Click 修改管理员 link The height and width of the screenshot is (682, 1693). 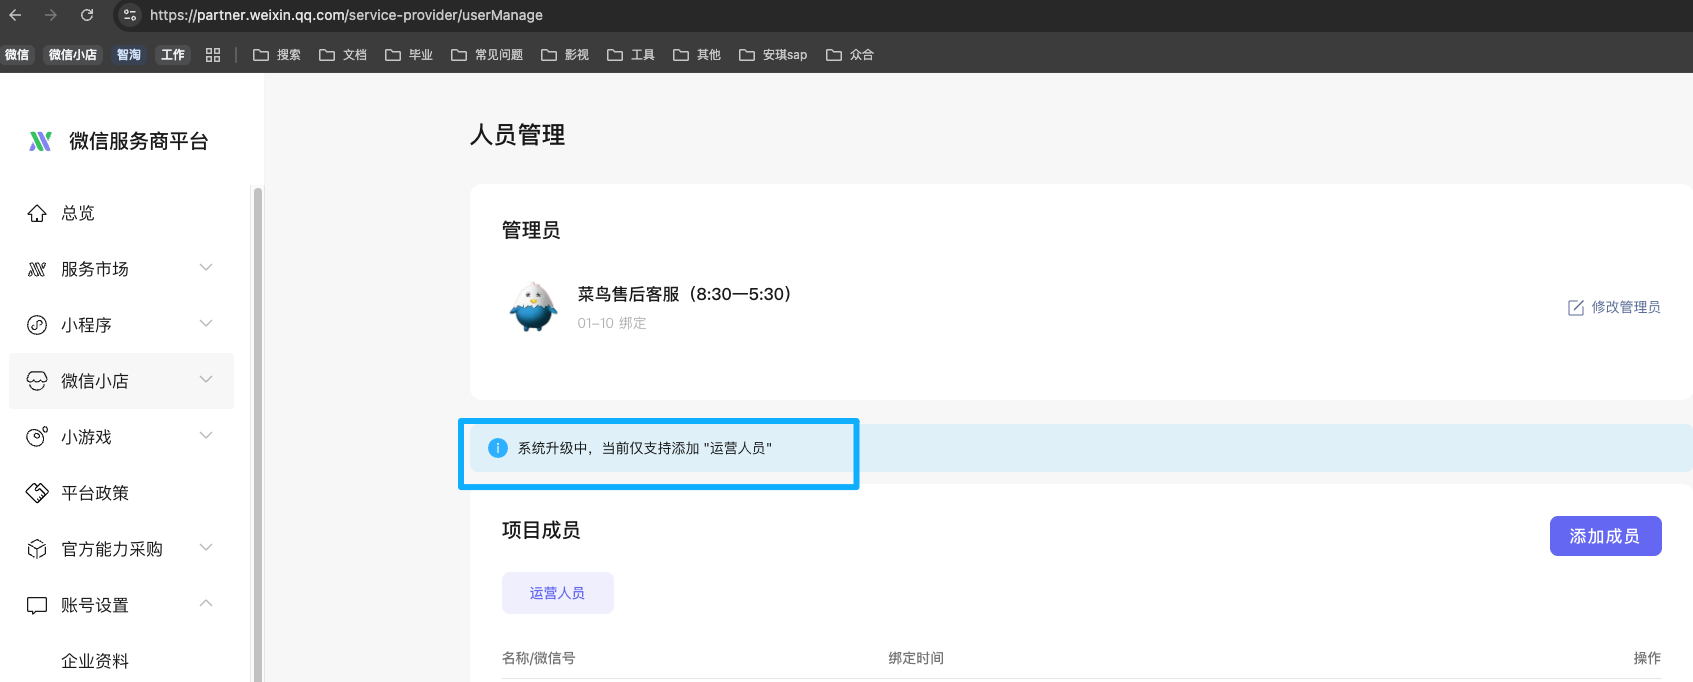click(1626, 307)
